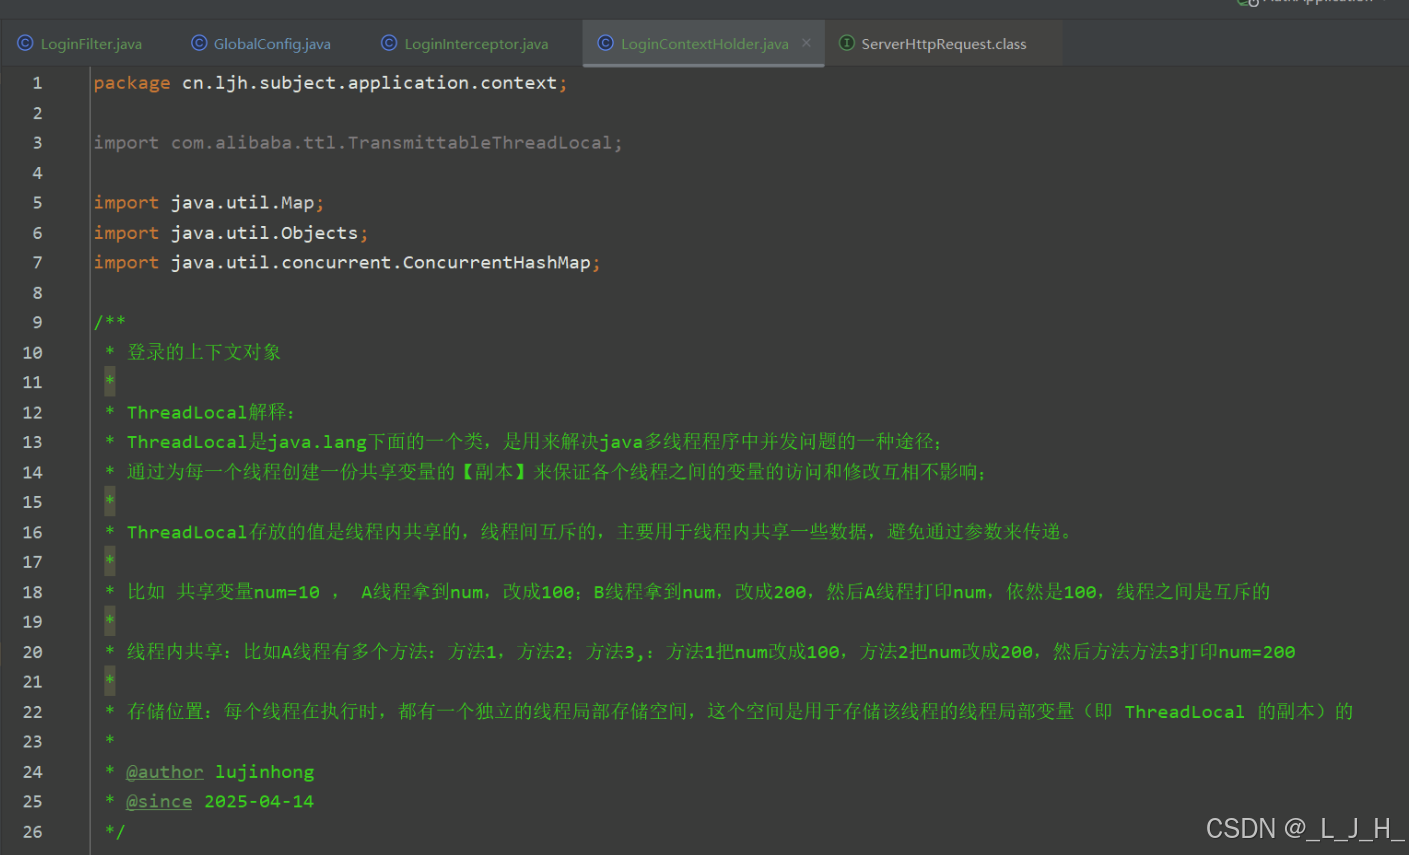Click the author name lujinhong
The image size is (1409, 855).
pos(265,772)
